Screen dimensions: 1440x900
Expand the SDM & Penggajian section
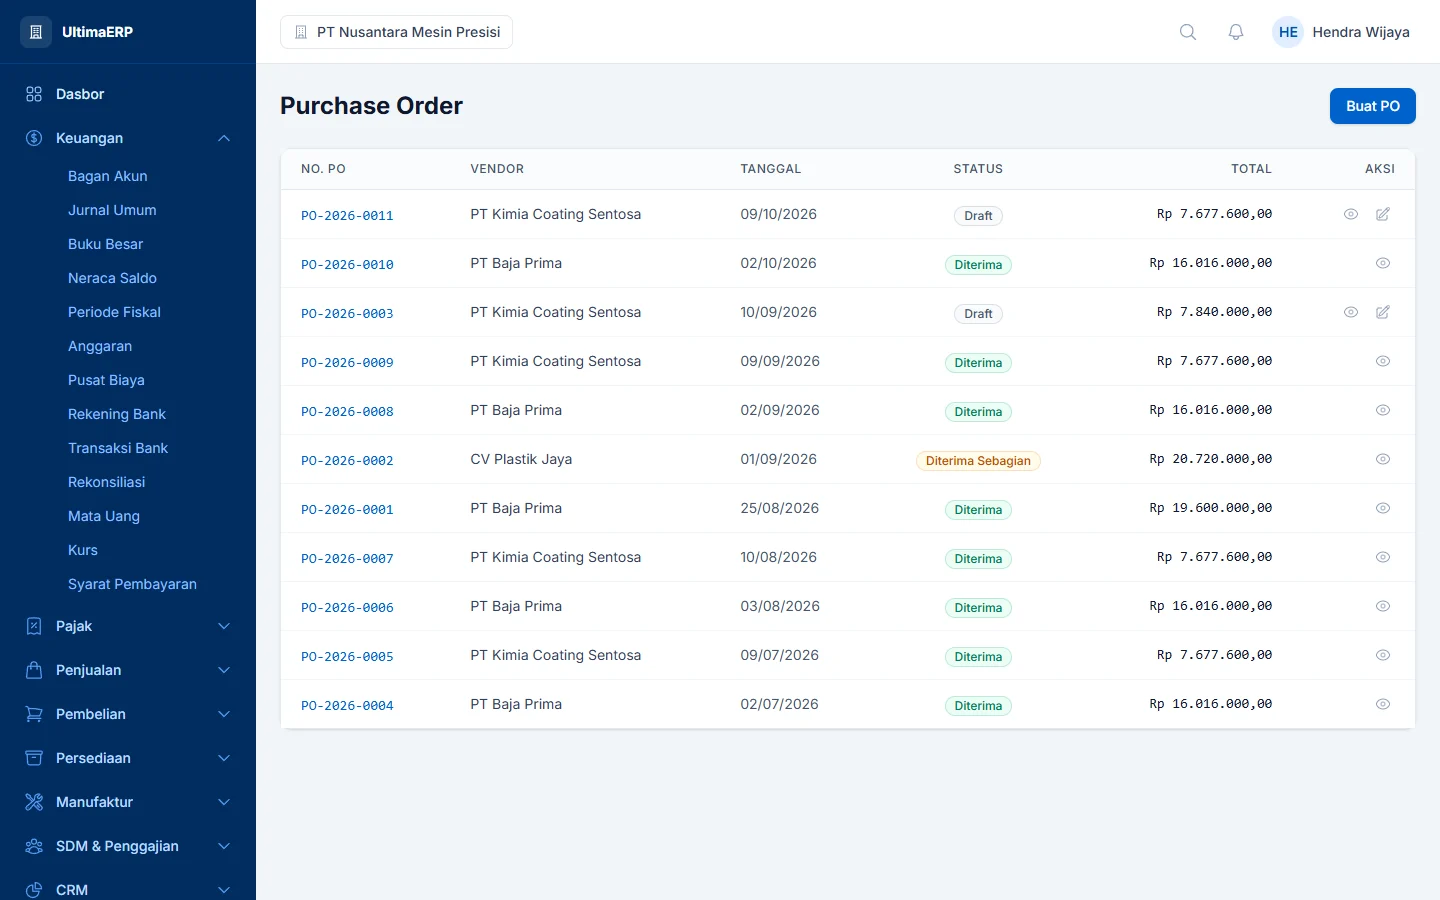click(x=128, y=846)
